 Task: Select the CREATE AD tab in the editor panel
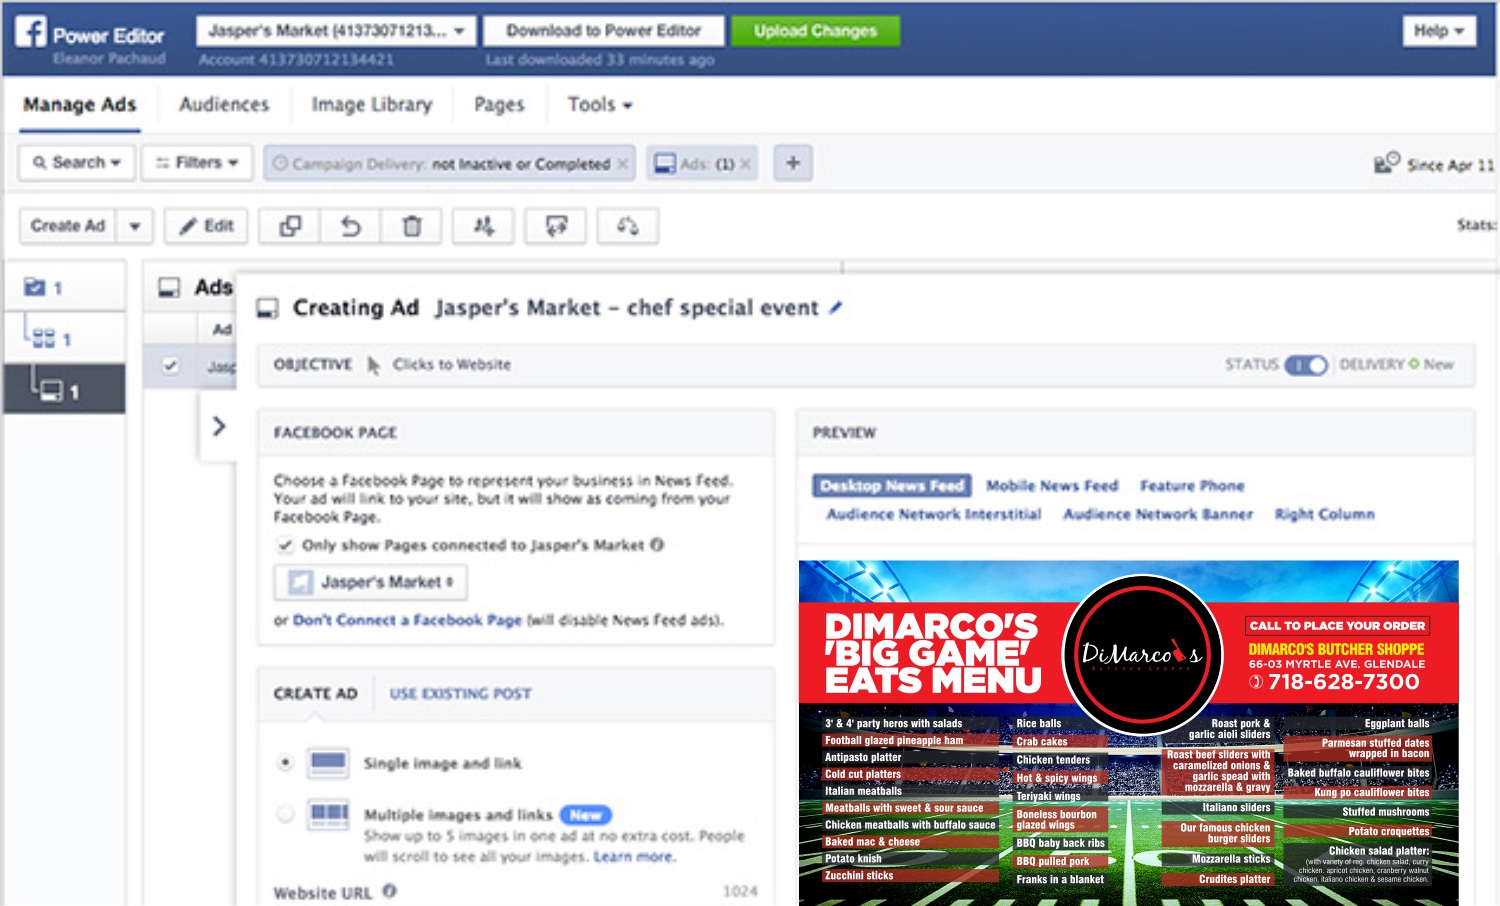(x=315, y=693)
